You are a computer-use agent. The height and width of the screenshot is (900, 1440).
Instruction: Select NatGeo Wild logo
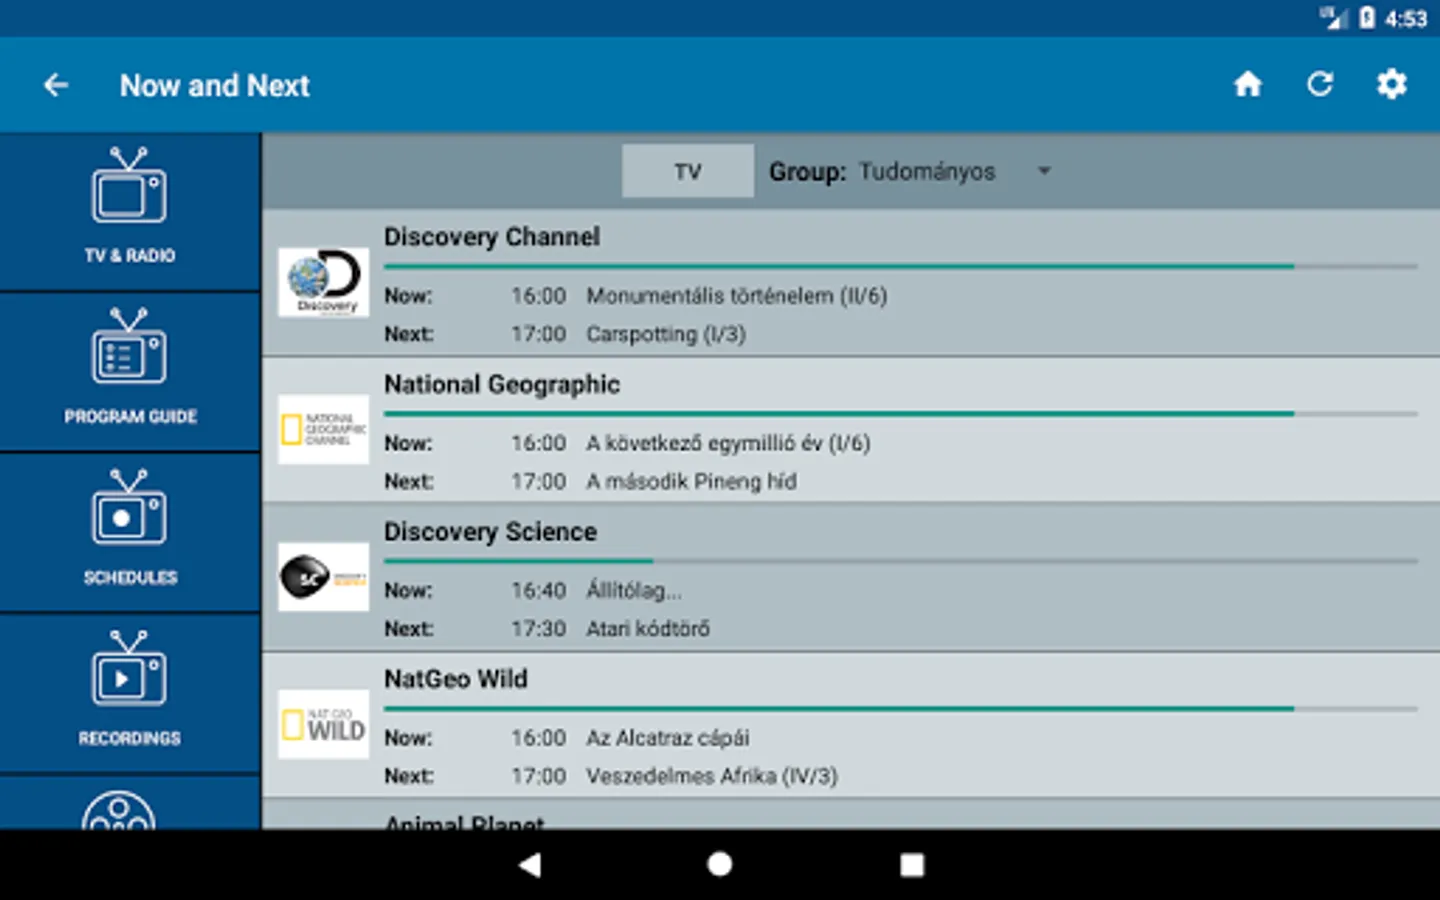323,724
